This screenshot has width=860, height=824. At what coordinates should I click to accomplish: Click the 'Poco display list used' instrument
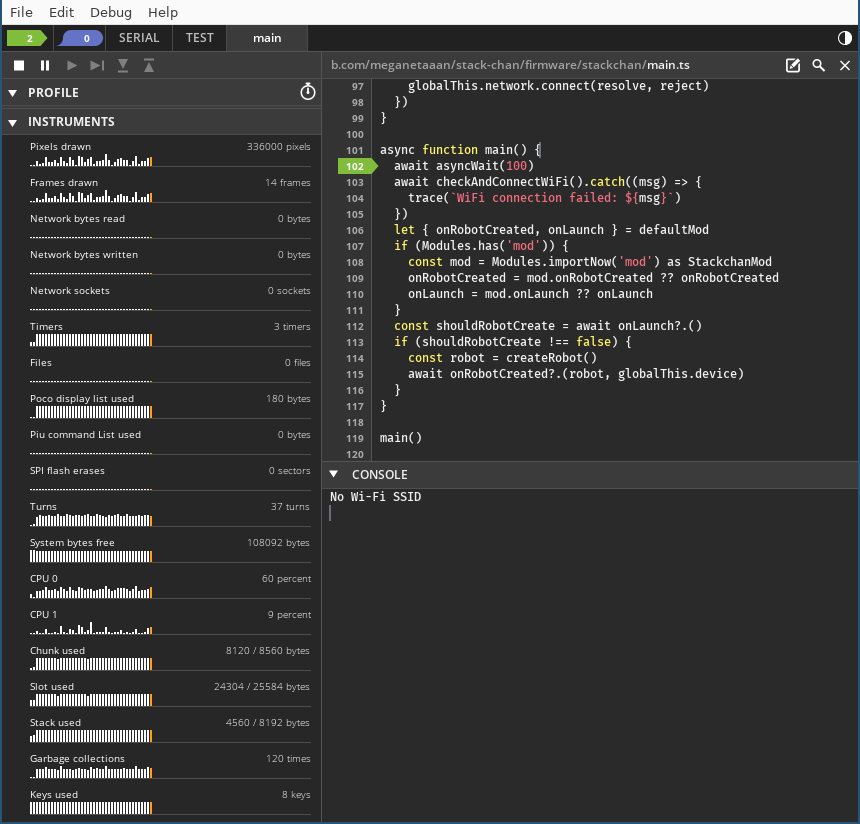coord(170,406)
